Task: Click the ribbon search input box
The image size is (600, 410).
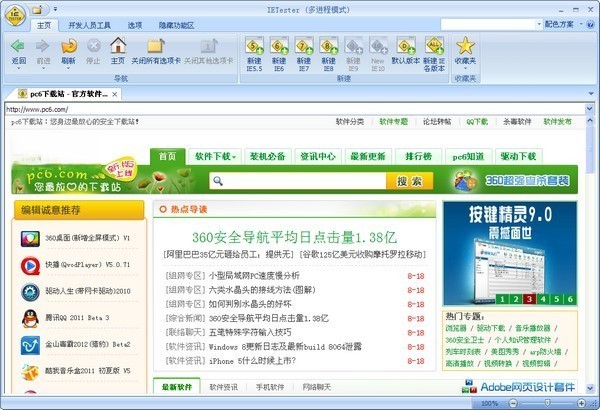Action: tap(488, 25)
